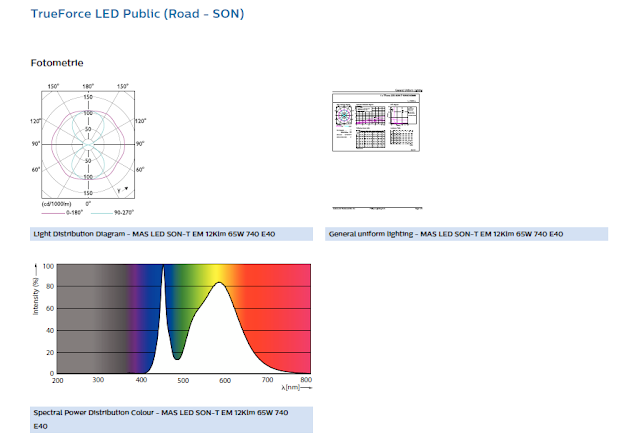Click the λ[nm] axis label
Image resolution: width=639 pixels, height=438 pixels.
point(291,387)
